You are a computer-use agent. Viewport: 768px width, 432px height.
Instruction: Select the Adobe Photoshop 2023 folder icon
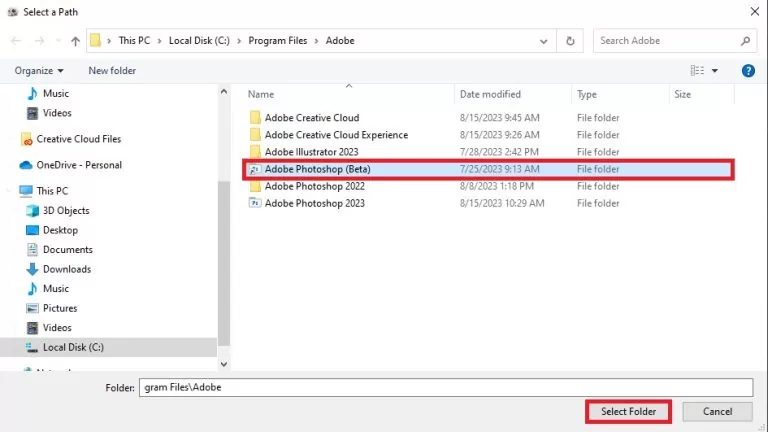[255, 203]
